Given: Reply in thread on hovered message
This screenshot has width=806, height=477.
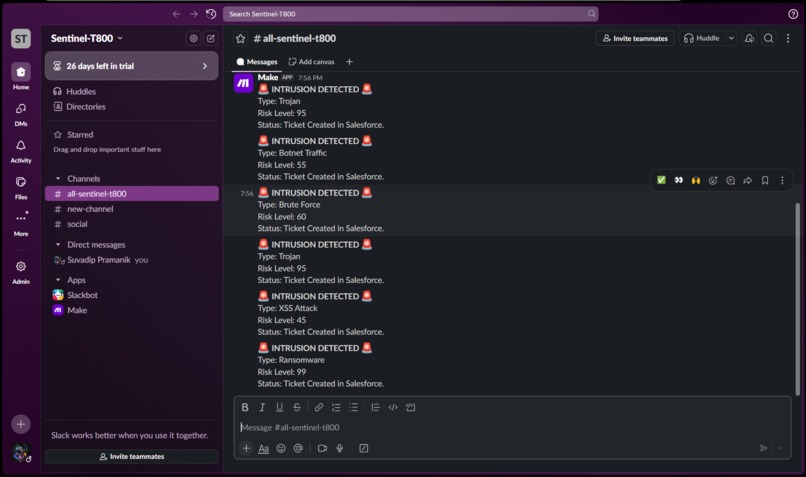Looking at the screenshot, I should point(730,180).
